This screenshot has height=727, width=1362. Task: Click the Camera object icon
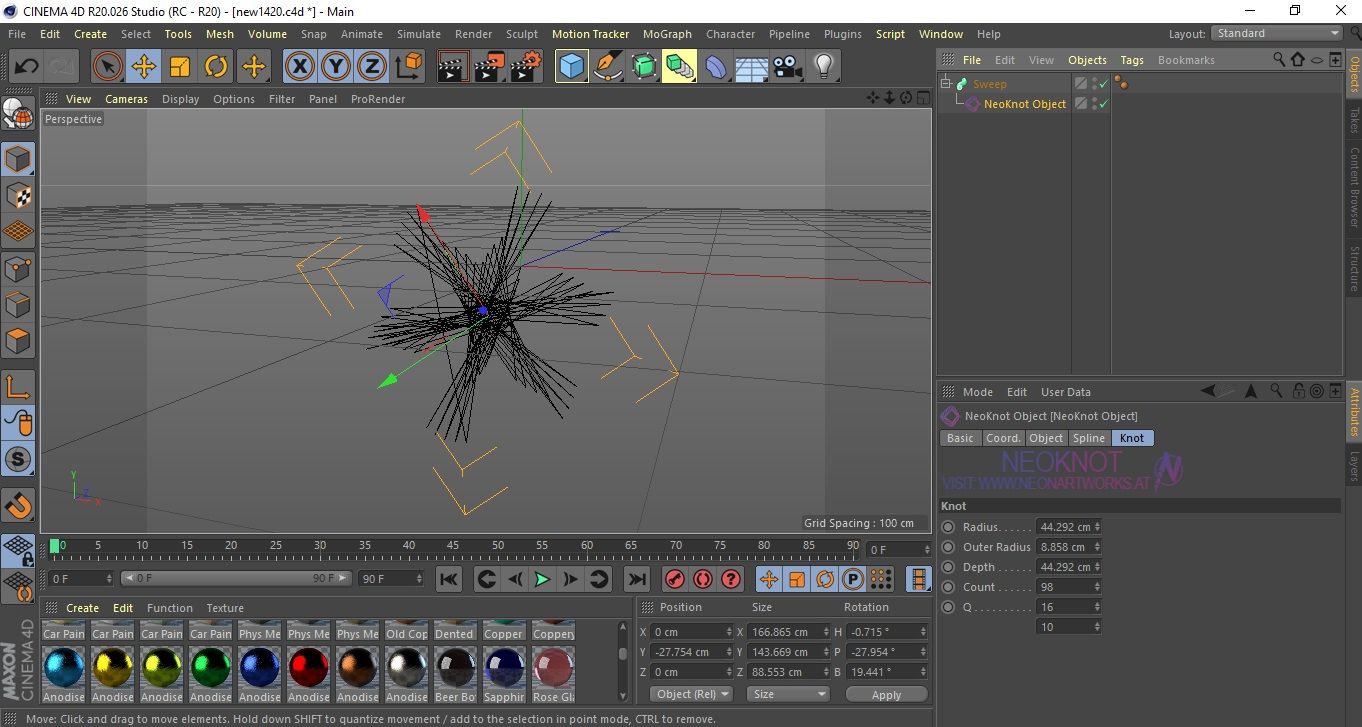788,67
